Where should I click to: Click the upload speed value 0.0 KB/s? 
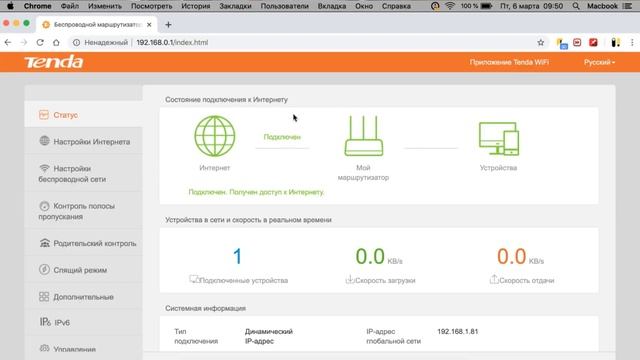[x=520, y=257]
